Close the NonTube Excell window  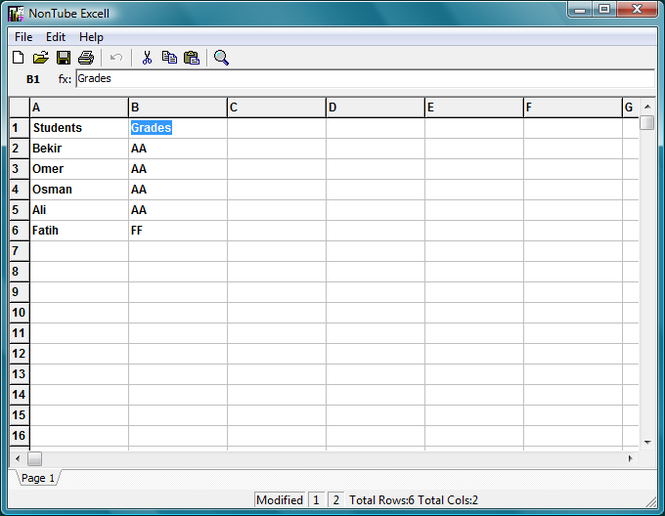(637, 9)
